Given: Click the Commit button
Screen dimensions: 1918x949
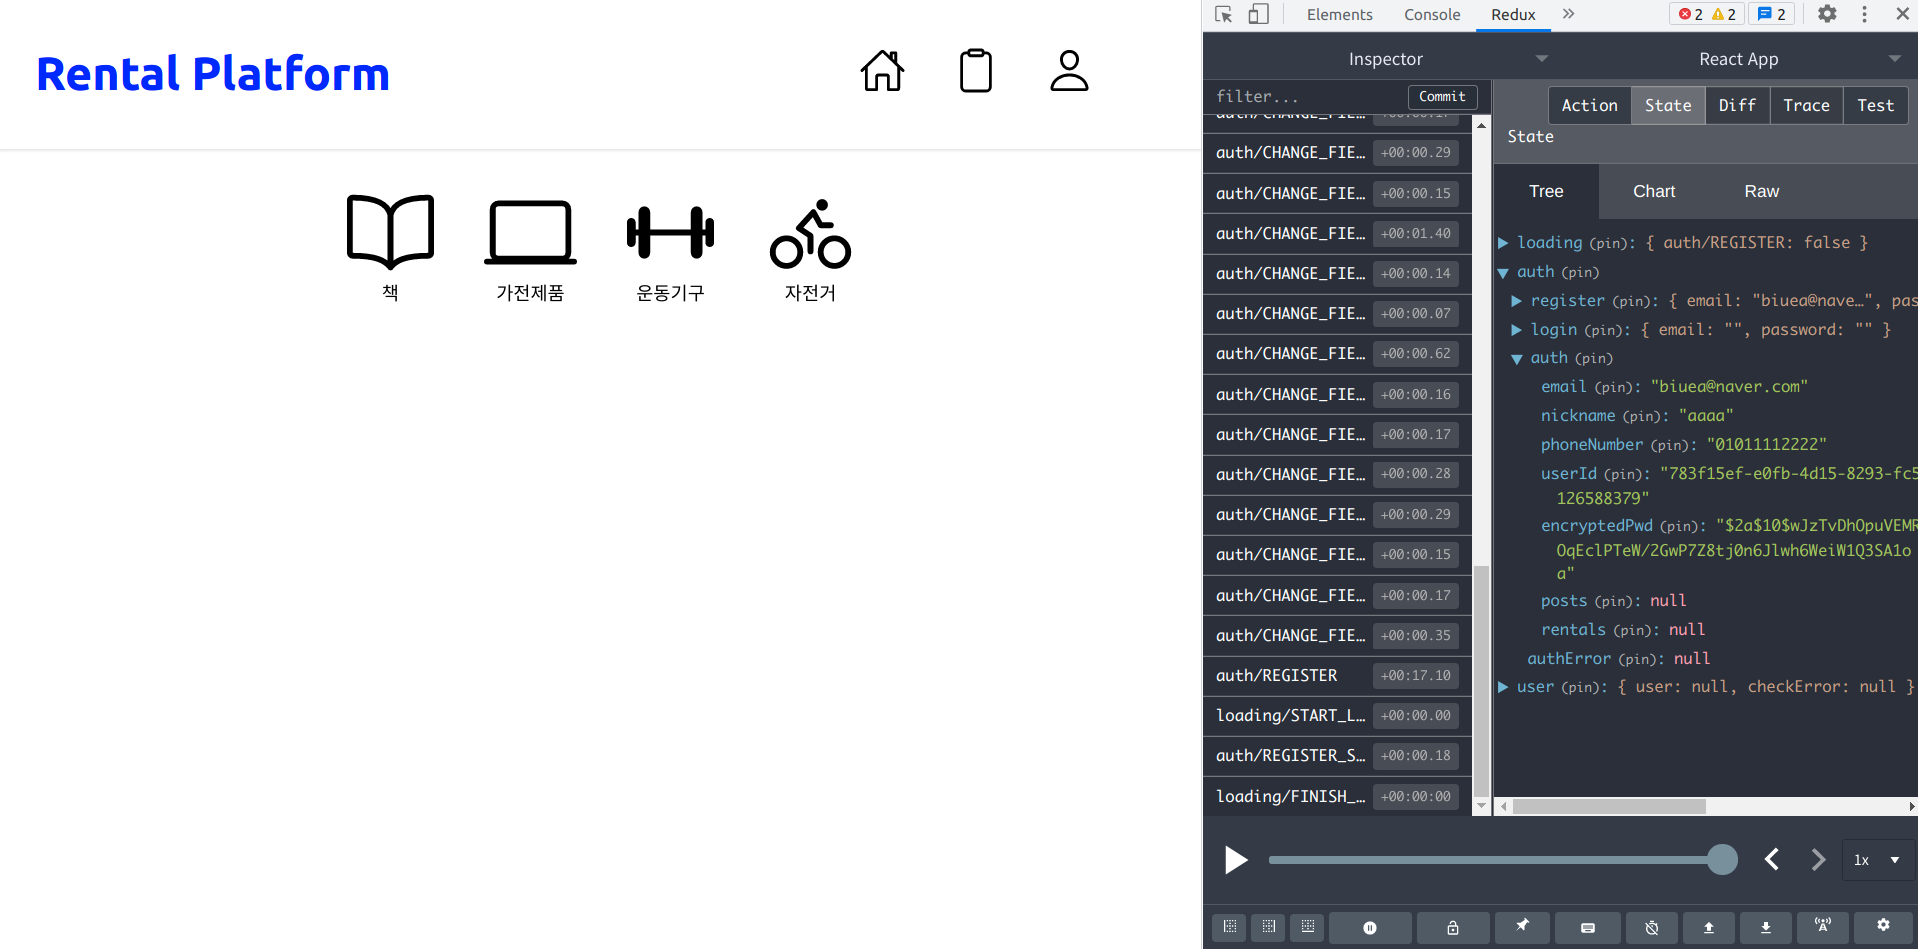Looking at the screenshot, I should tap(1442, 96).
